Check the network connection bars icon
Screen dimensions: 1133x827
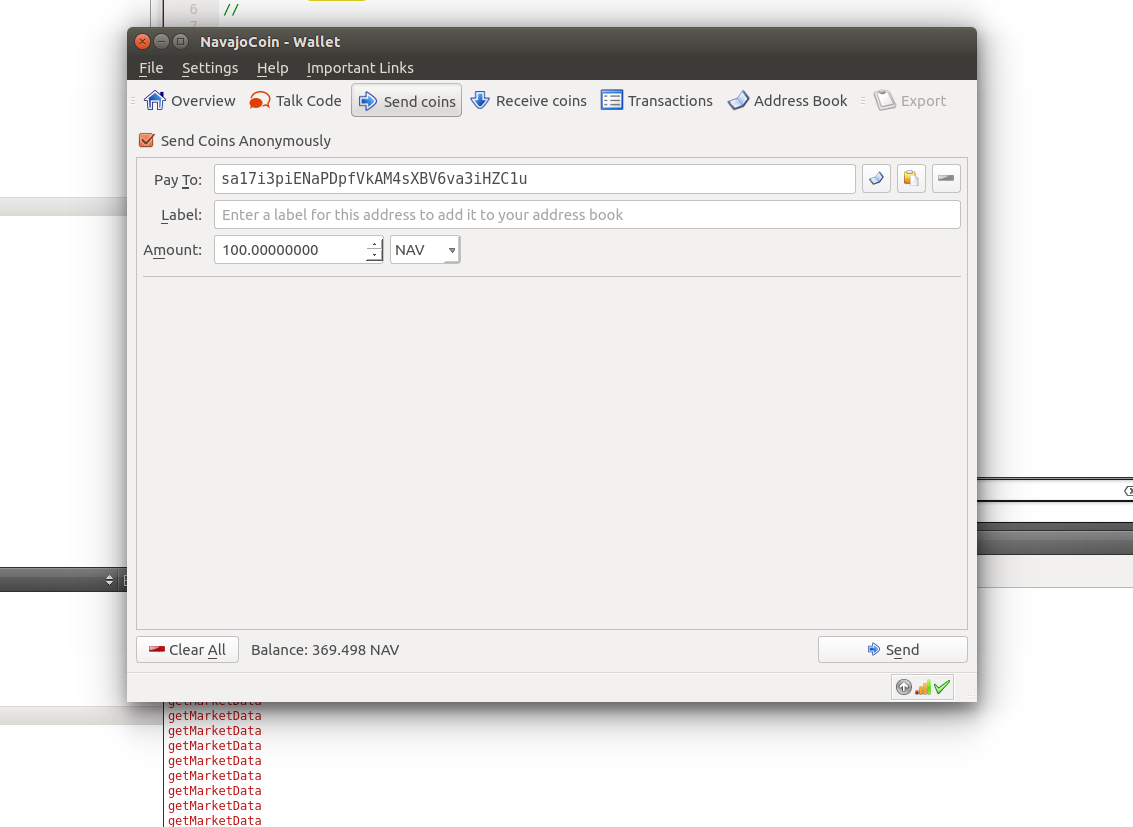click(x=923, y=687)
